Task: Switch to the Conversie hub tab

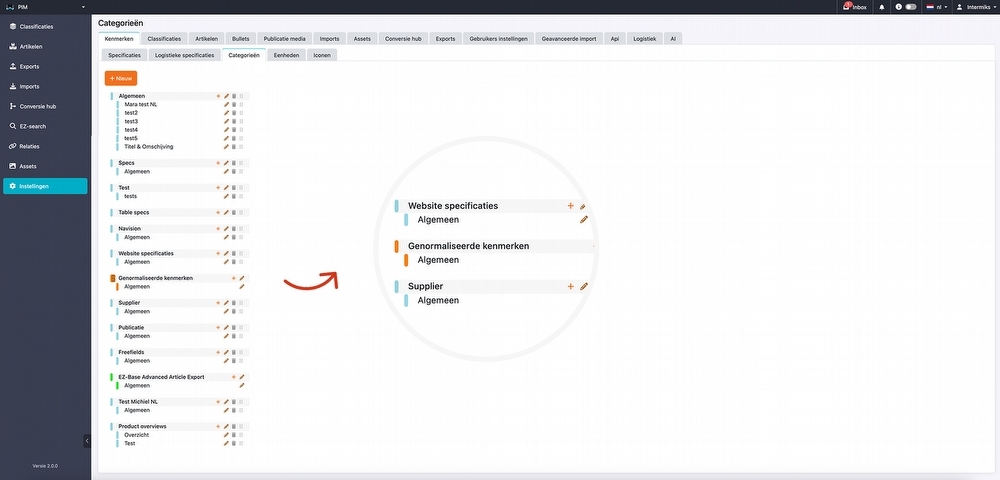Action: 403,39
